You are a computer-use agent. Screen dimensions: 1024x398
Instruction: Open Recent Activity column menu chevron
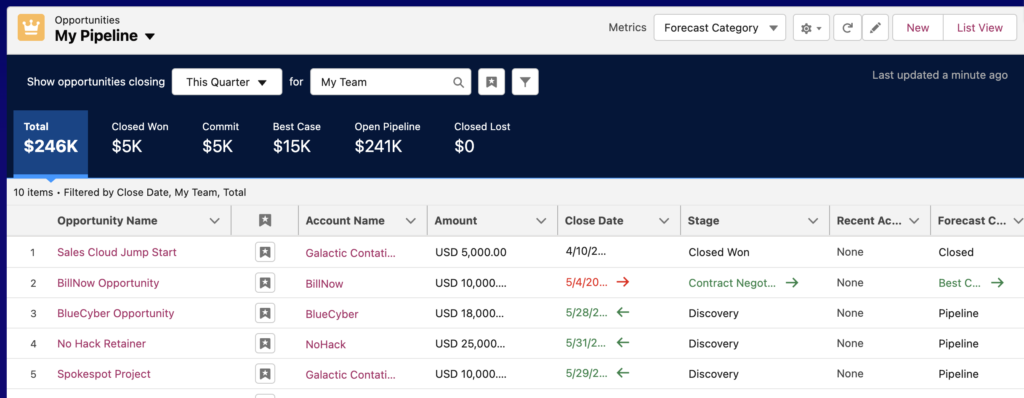[914, 221]
